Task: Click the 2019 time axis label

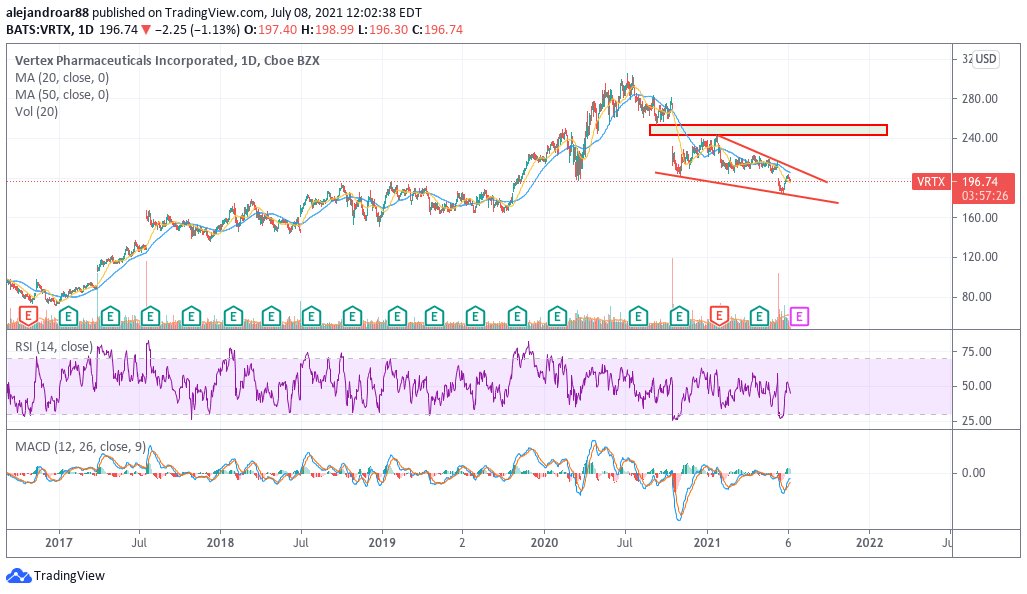Action: pyautogui.click(x=382, y=542)
